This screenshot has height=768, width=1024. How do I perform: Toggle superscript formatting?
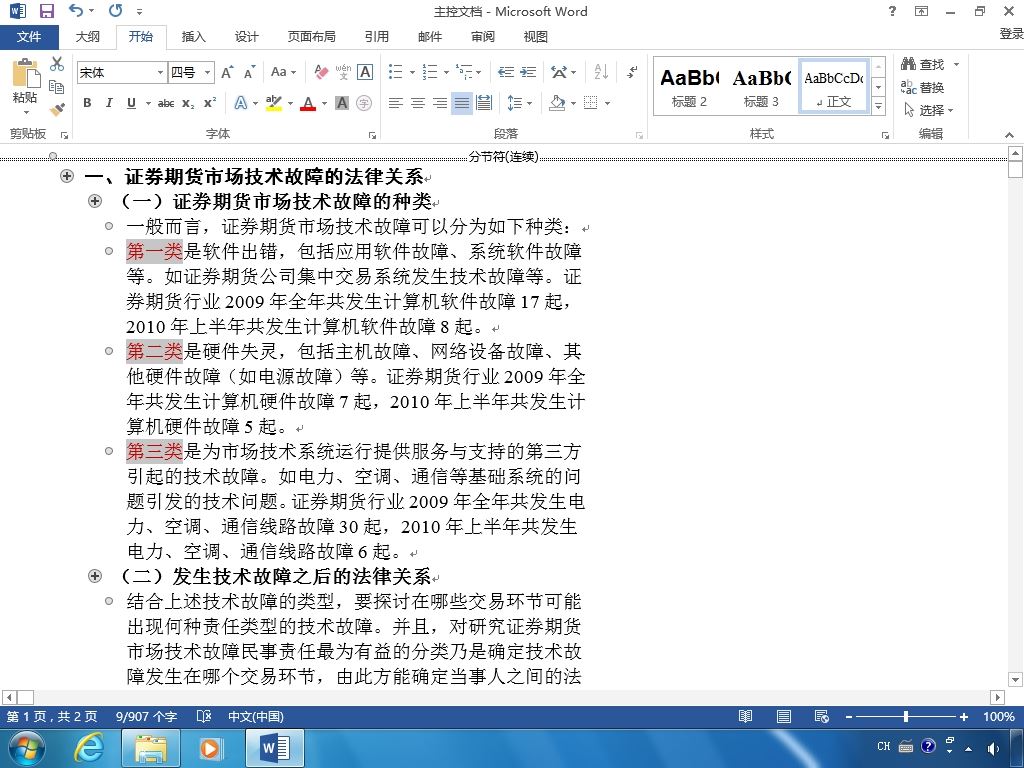point(210,103)
